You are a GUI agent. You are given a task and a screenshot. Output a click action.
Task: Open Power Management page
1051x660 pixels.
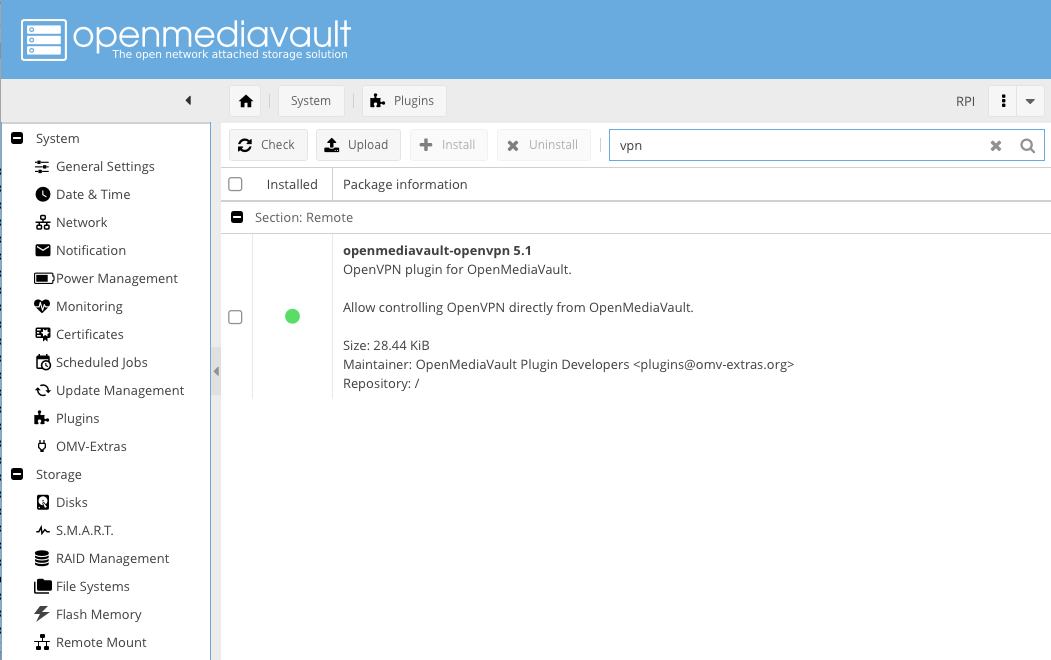[x=117, y=279]
